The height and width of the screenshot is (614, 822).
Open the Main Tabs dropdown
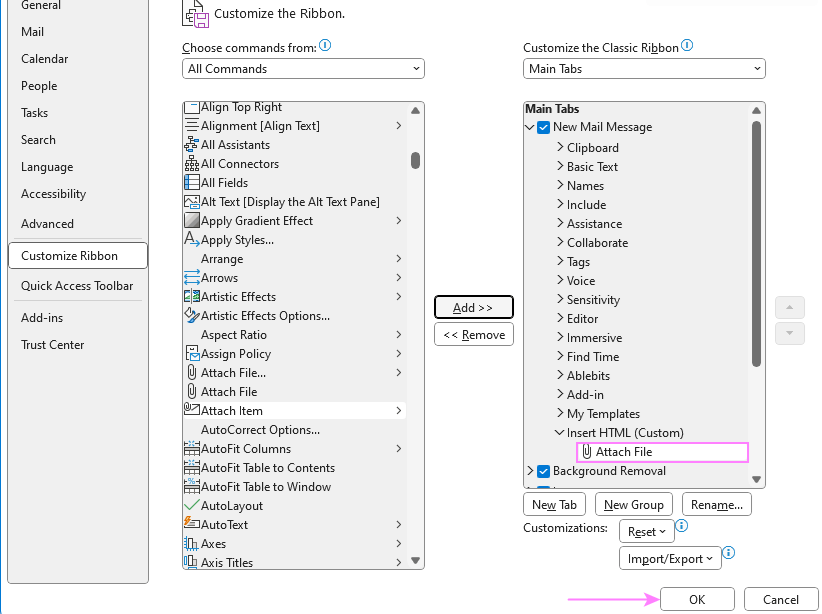click(643, 68)
